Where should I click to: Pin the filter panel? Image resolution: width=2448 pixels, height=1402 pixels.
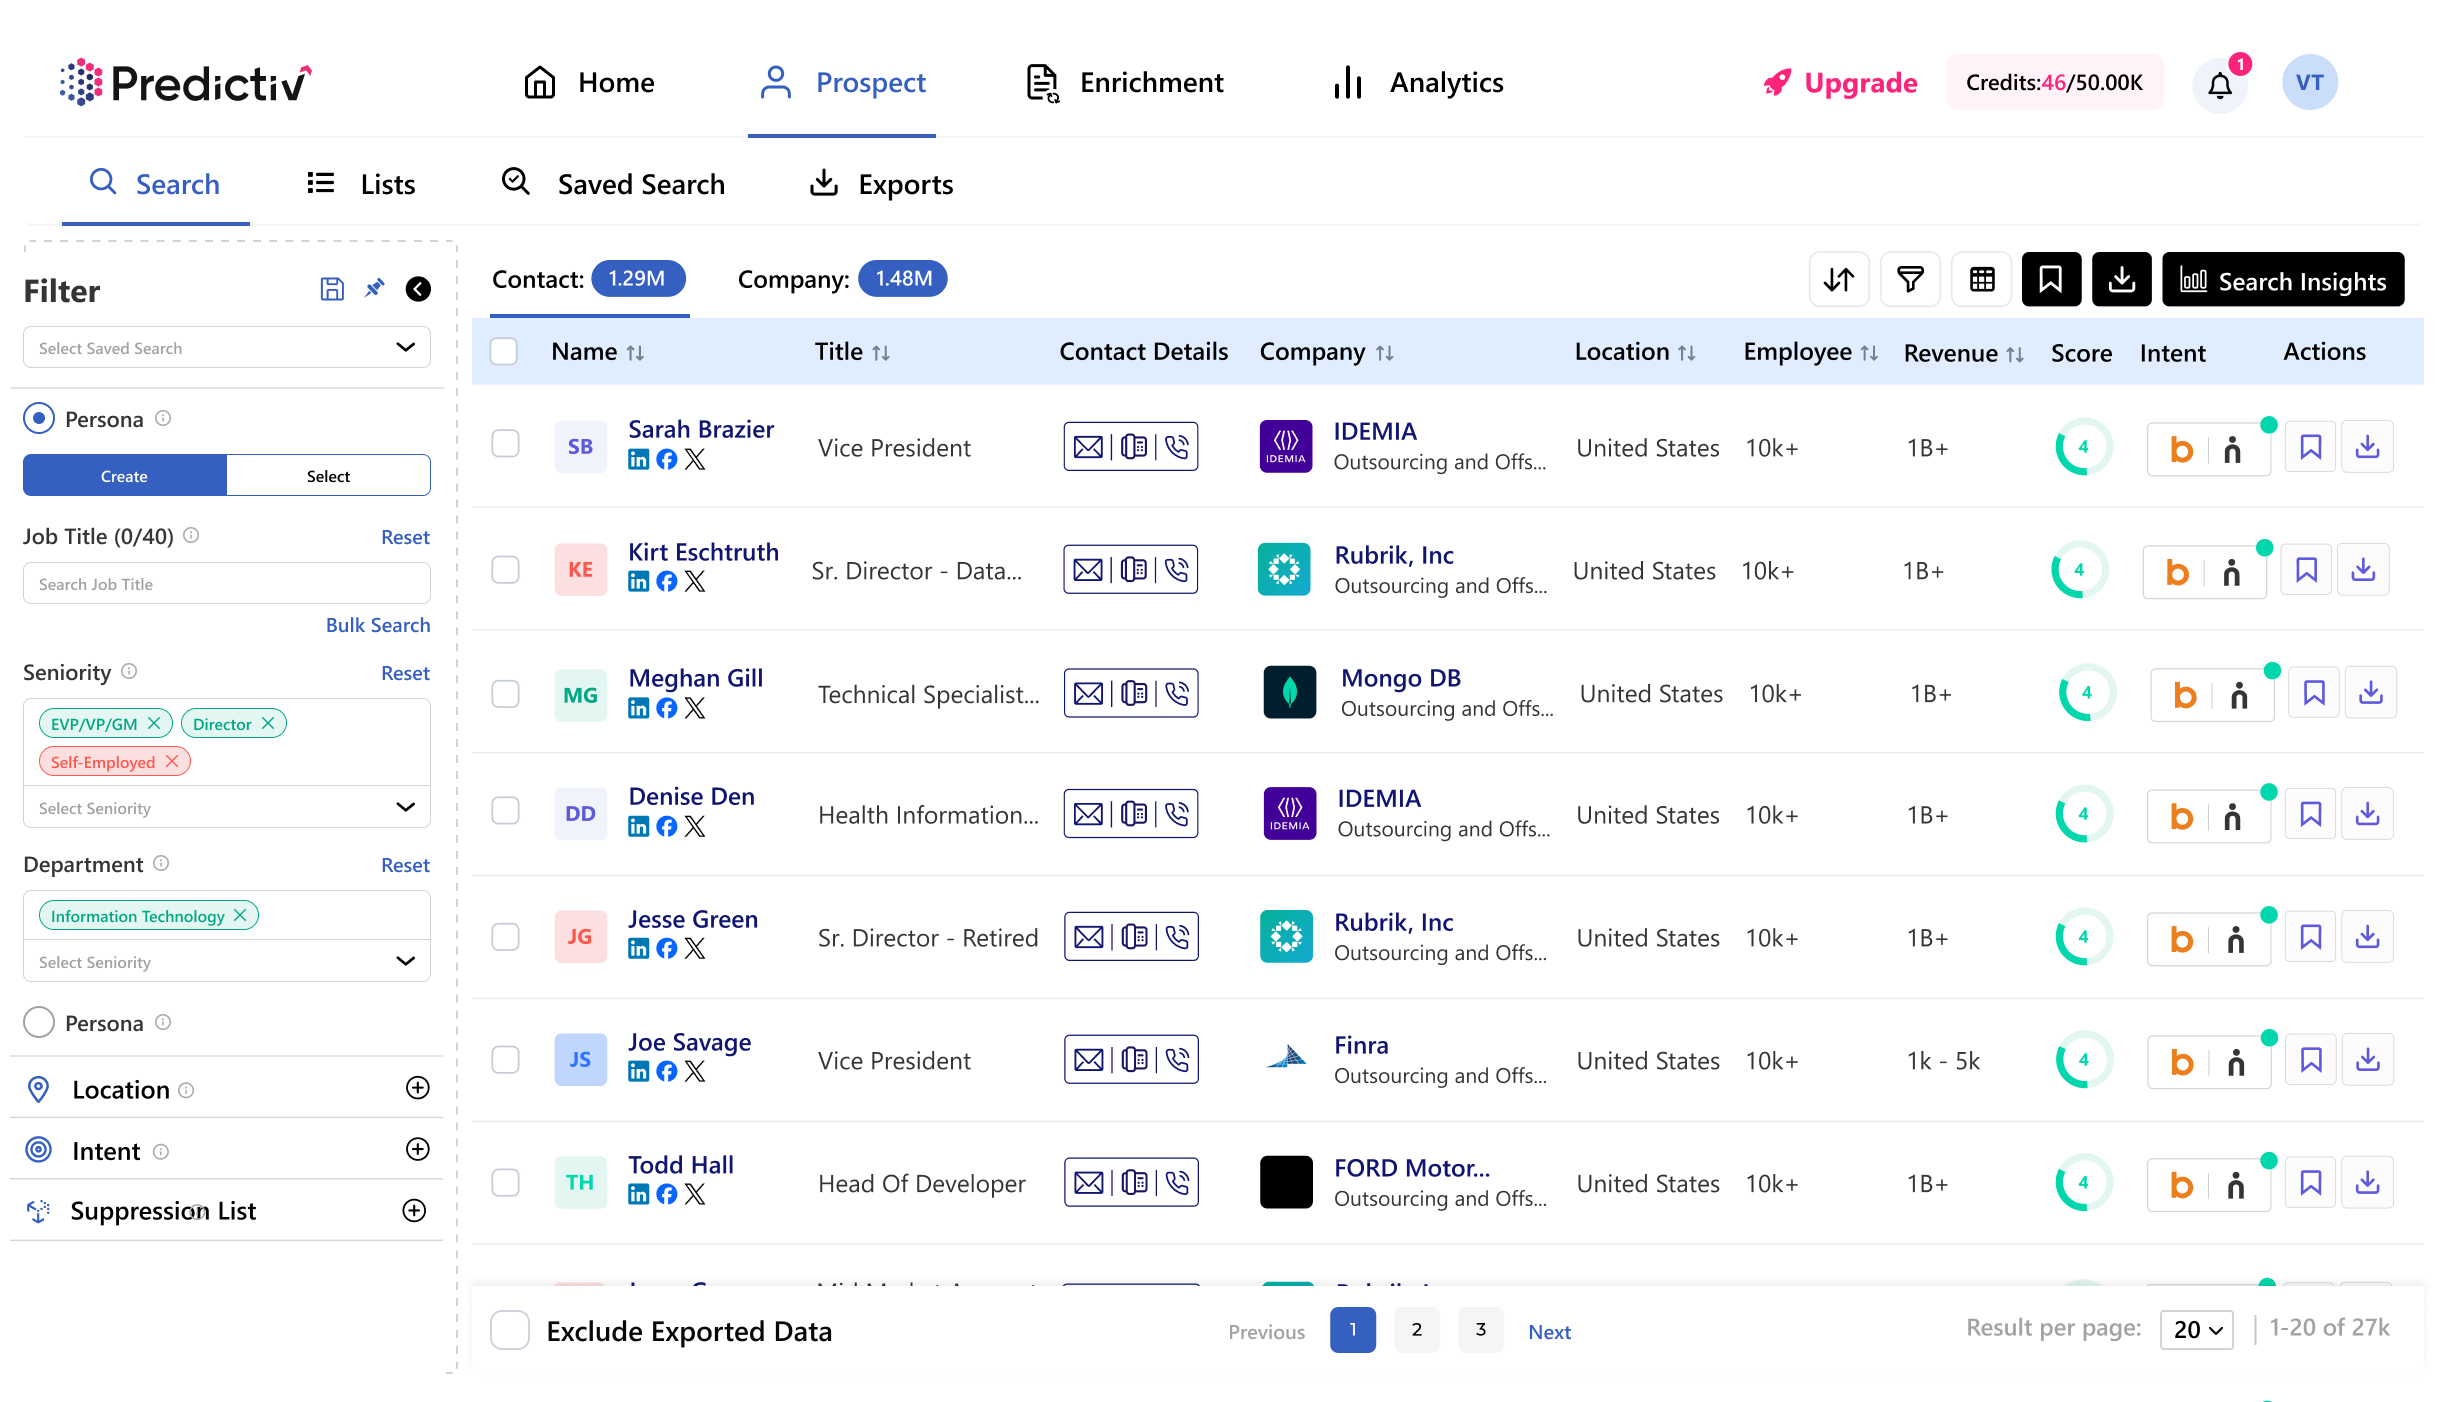[x=374, y=289]
